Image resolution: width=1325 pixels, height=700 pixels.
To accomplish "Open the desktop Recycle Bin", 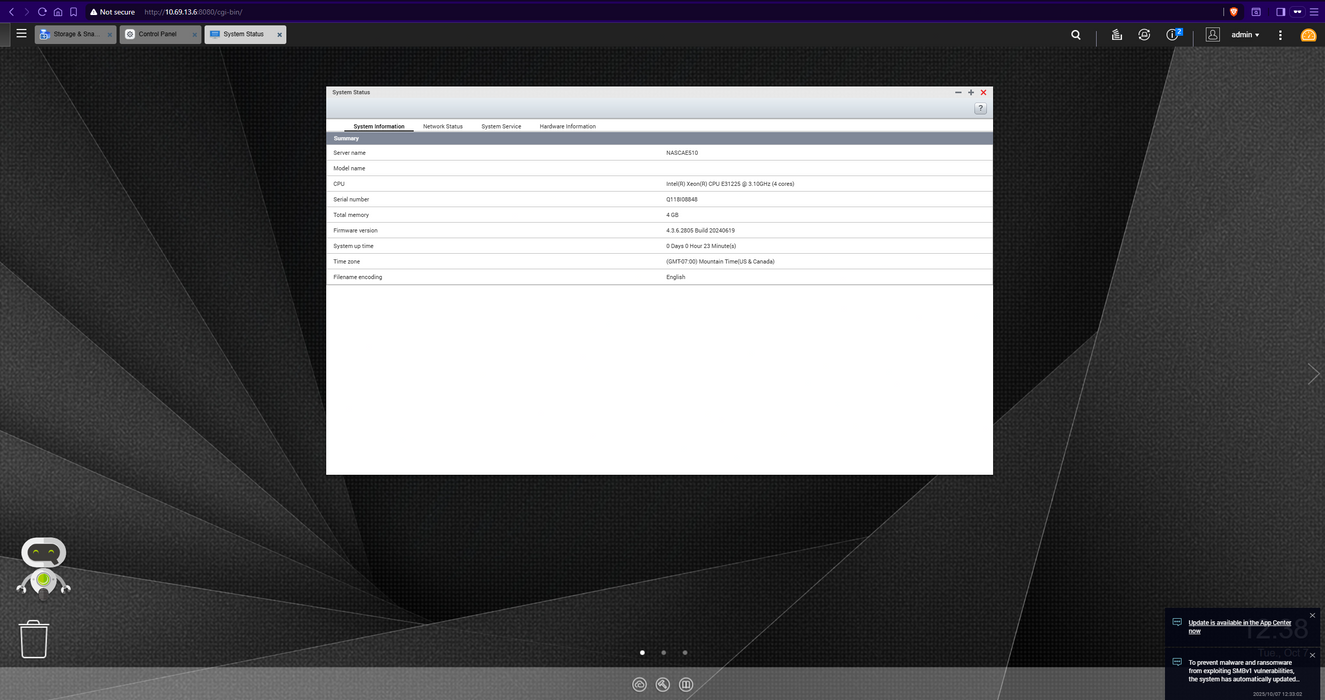I will pos(34,639).
